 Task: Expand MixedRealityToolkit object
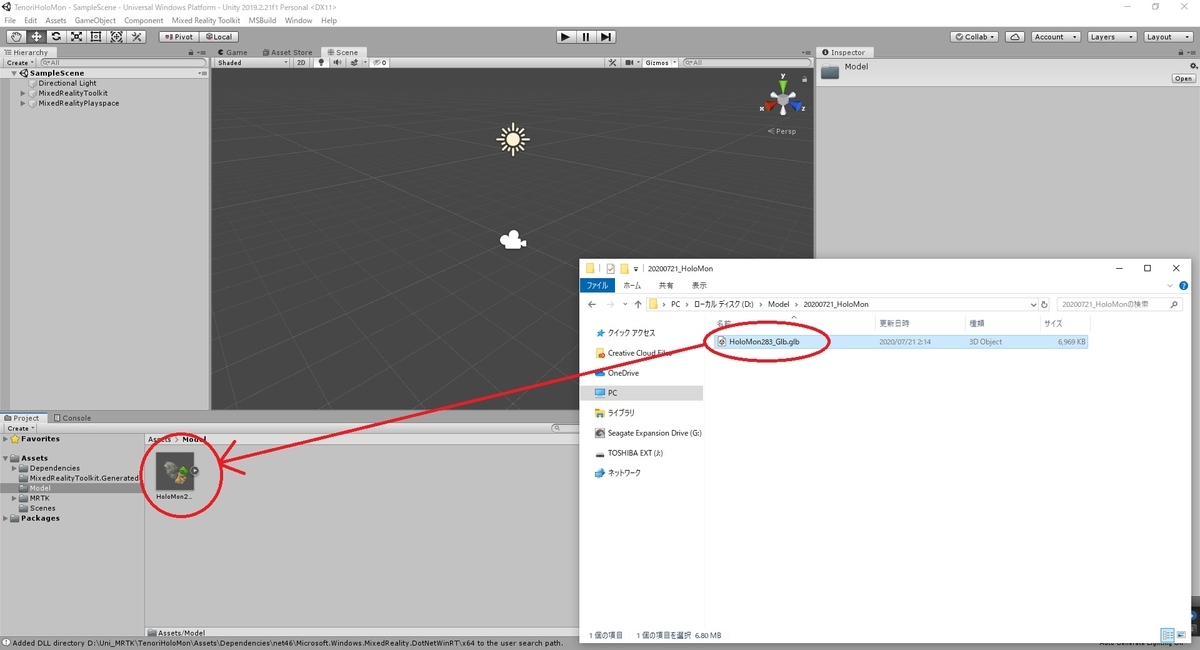(x=23, y=93)
